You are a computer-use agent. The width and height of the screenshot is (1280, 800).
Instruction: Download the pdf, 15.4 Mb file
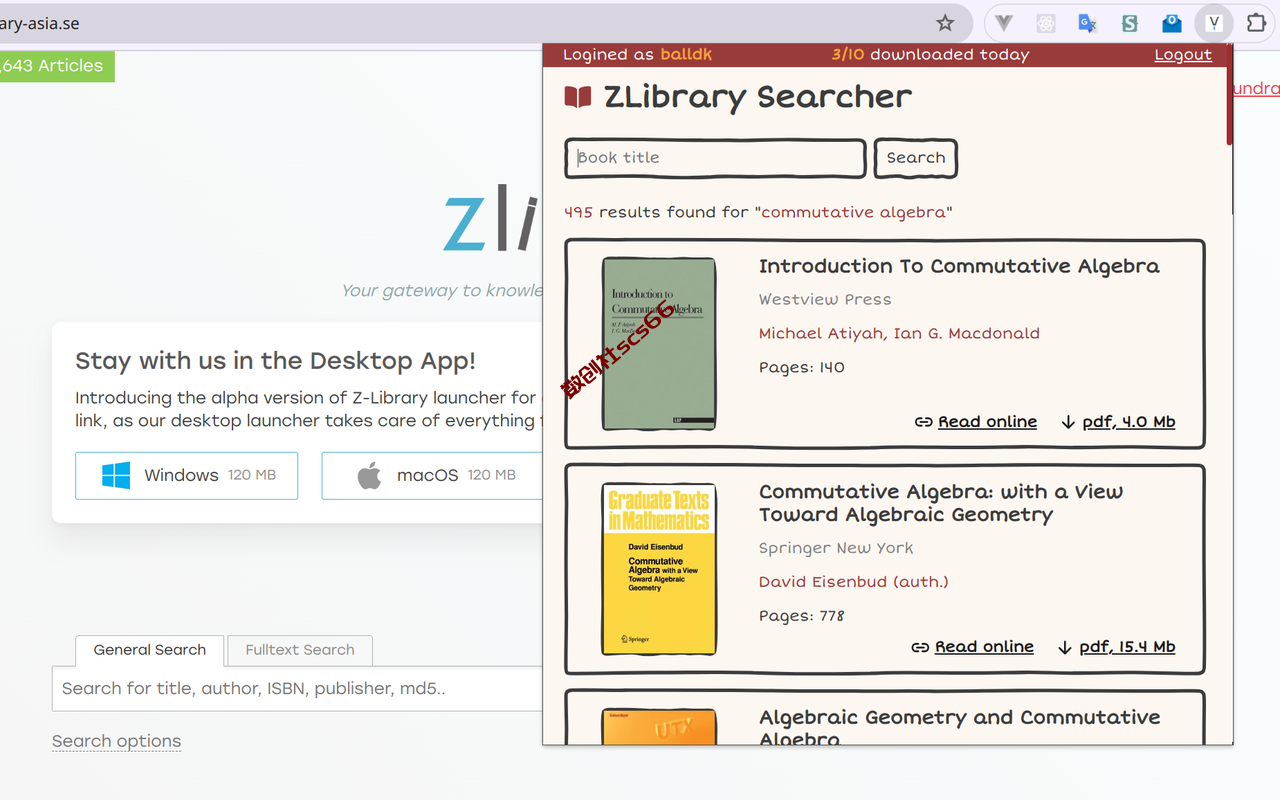1127,647
